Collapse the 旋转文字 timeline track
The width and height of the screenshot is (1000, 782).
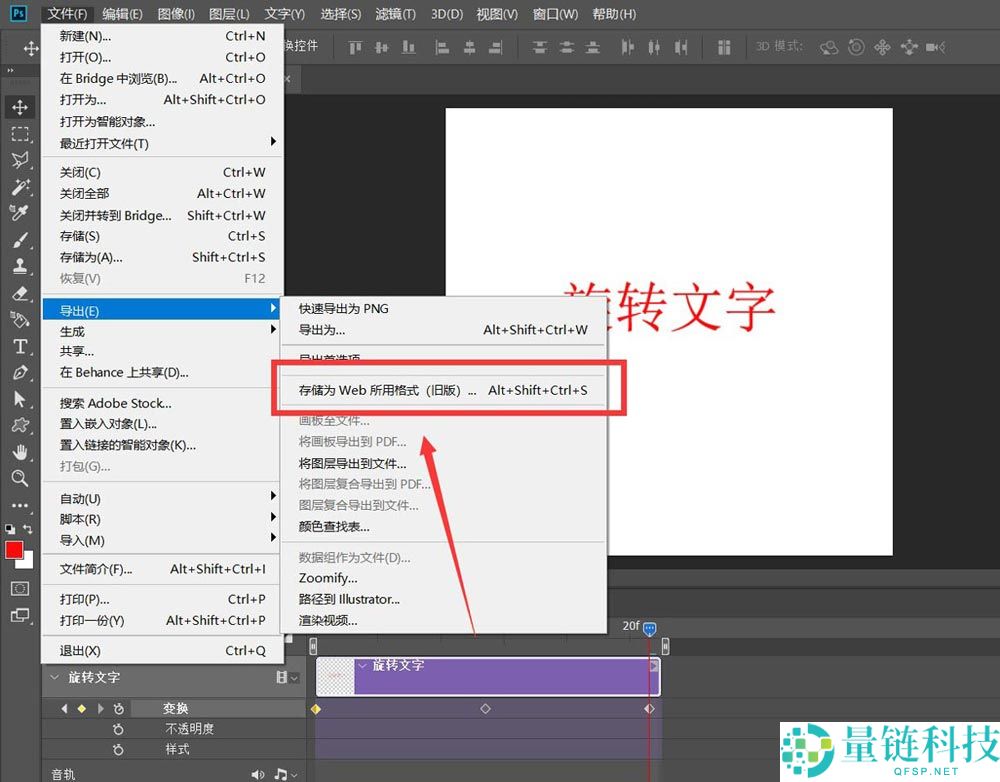(55, 678)
